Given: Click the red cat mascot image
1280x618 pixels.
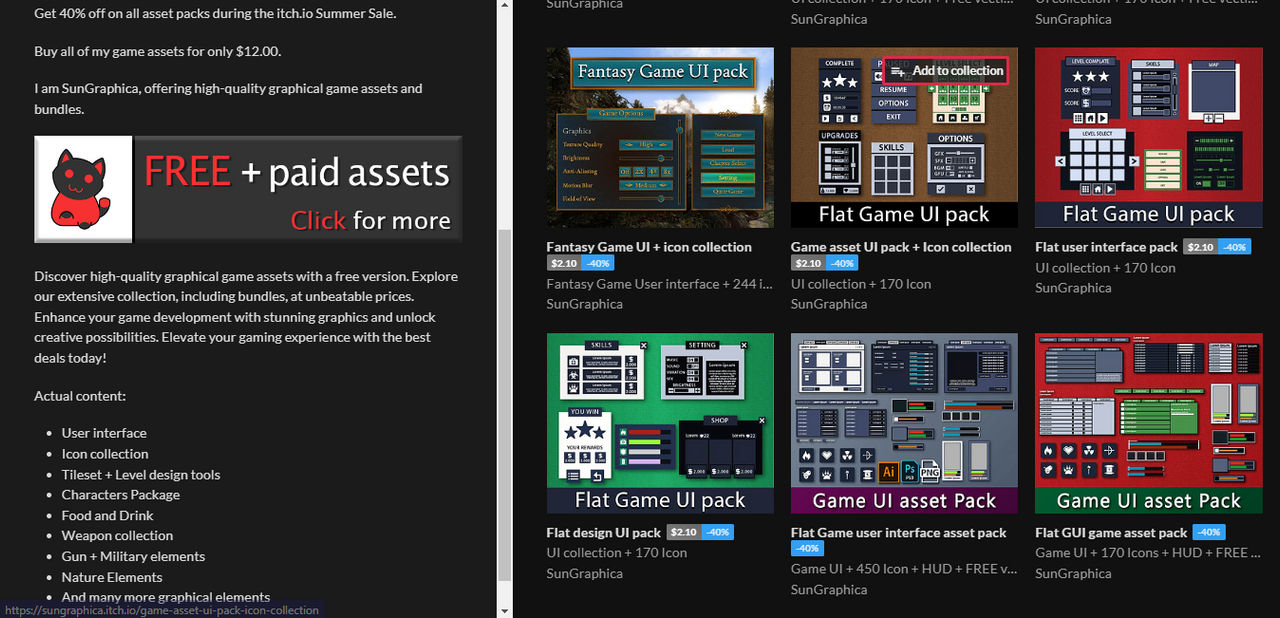Looking at the screenshot, I should tap(84, 189).
